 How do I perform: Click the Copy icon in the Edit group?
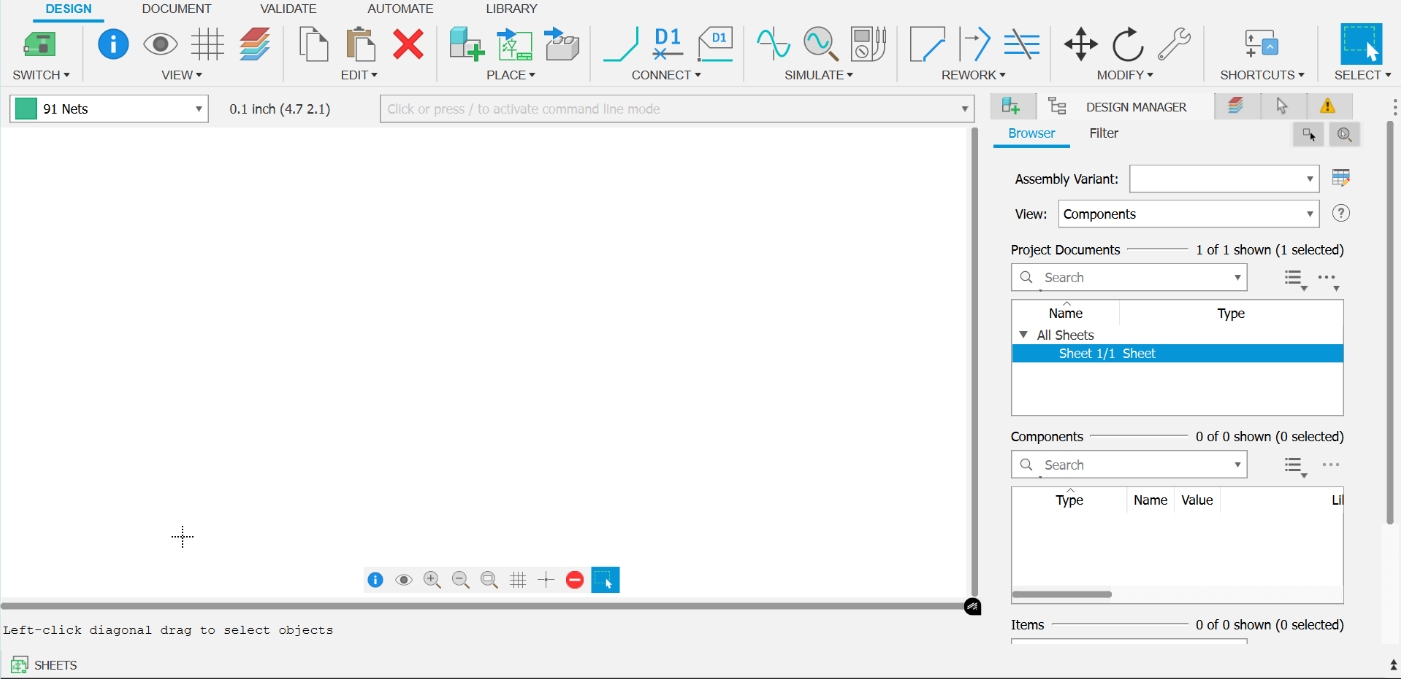pyautogui.click(x=314, y=44)
